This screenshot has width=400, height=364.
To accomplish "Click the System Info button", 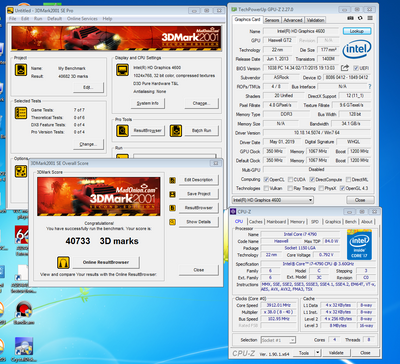I will [148, 103].
